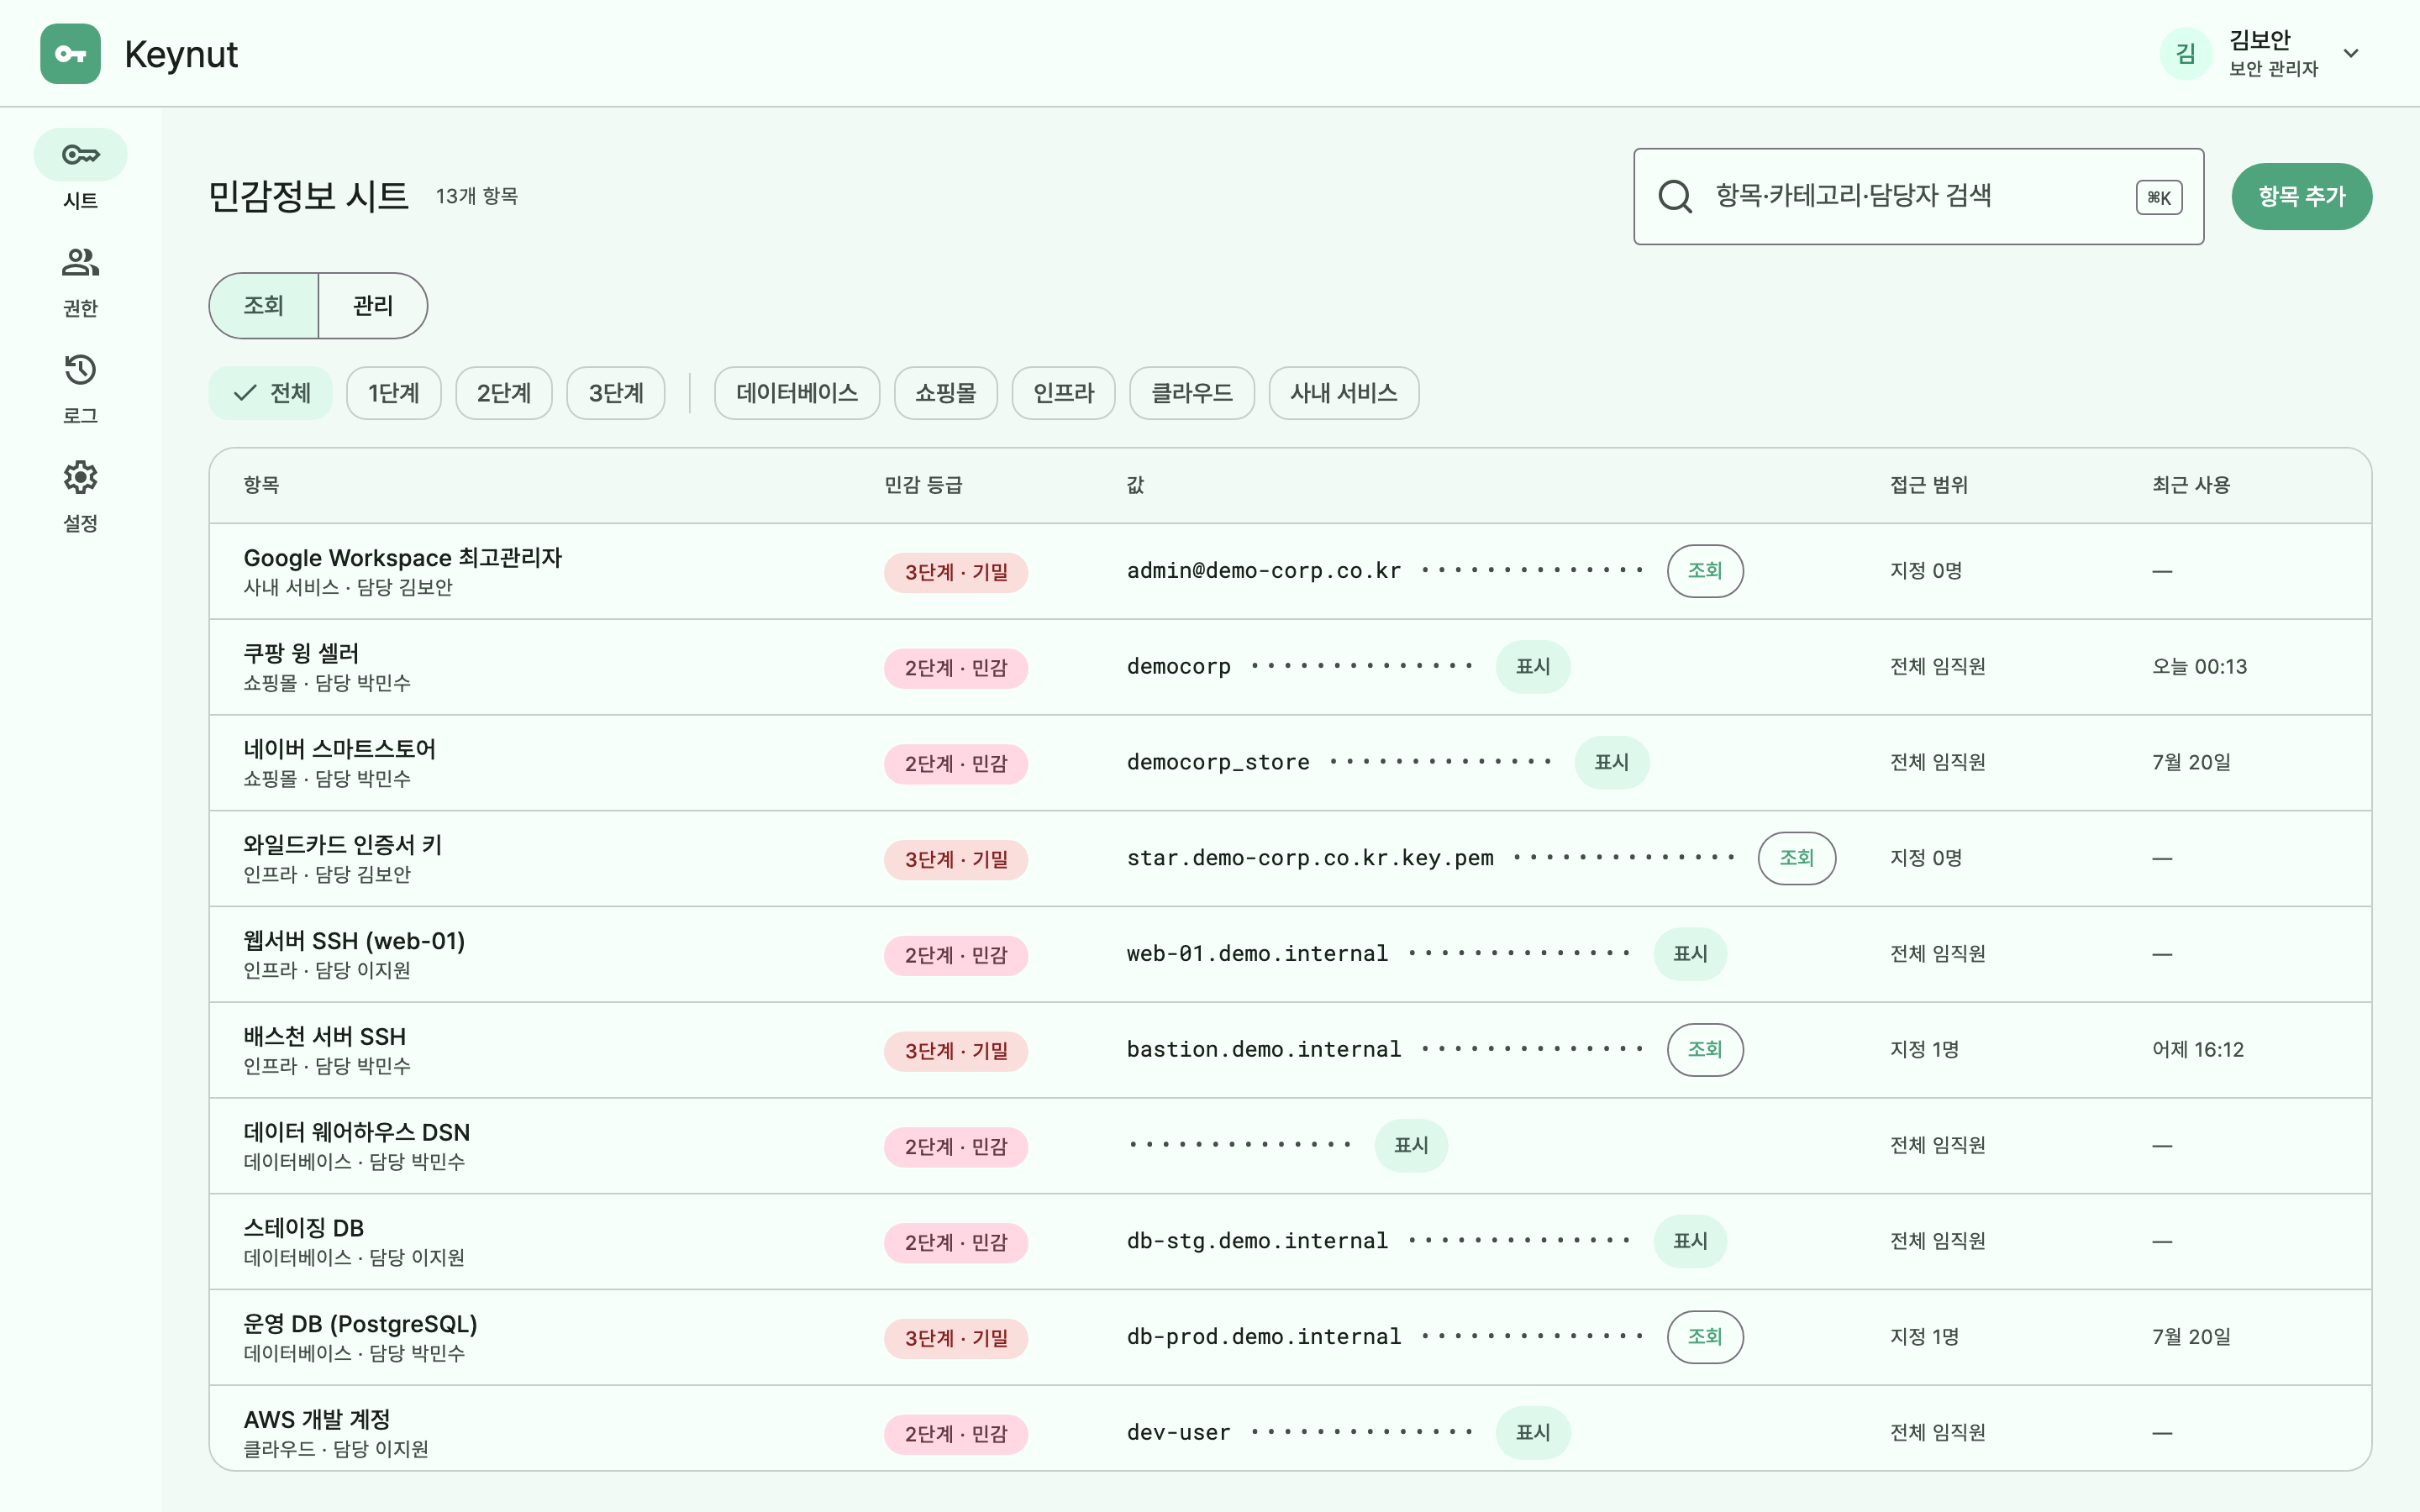Click the db-prod.demo.internal value
The image size is (2420, 1512).
[1264, 1337]
